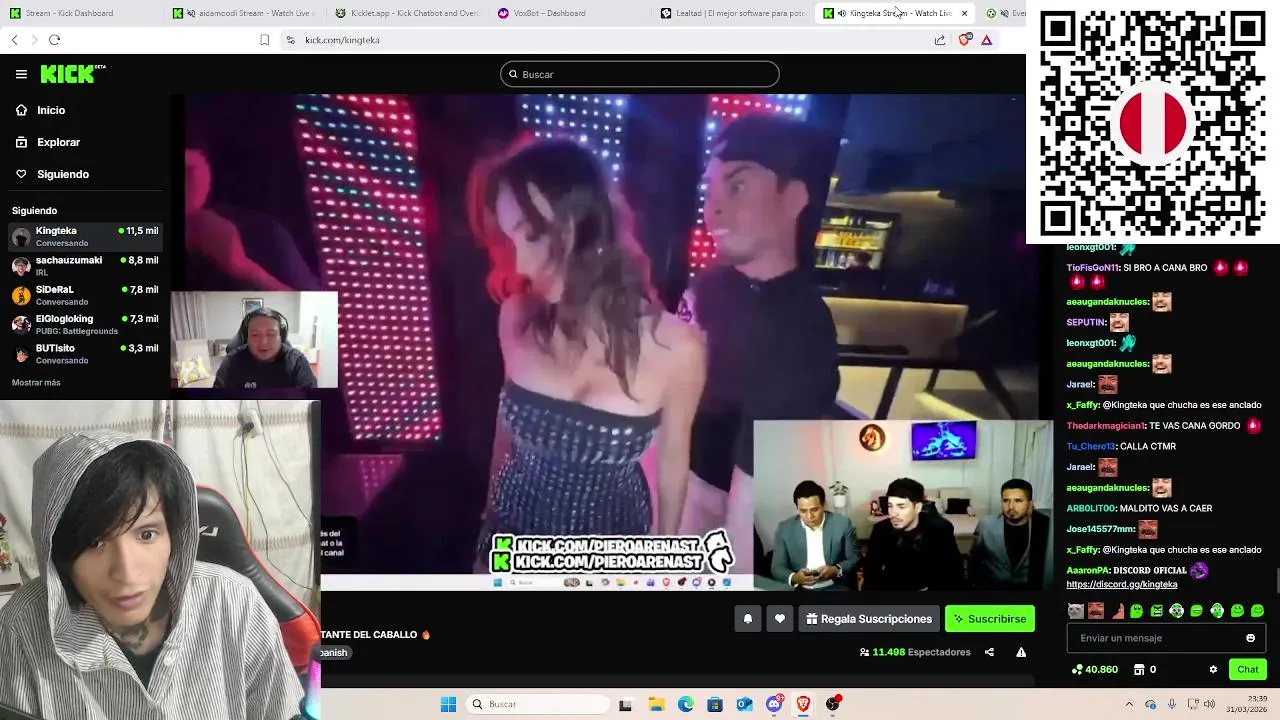The image size is (1280, 720).
Task: Click Thedarkmagician username in chat
Action: click(x=1105, y=426)
